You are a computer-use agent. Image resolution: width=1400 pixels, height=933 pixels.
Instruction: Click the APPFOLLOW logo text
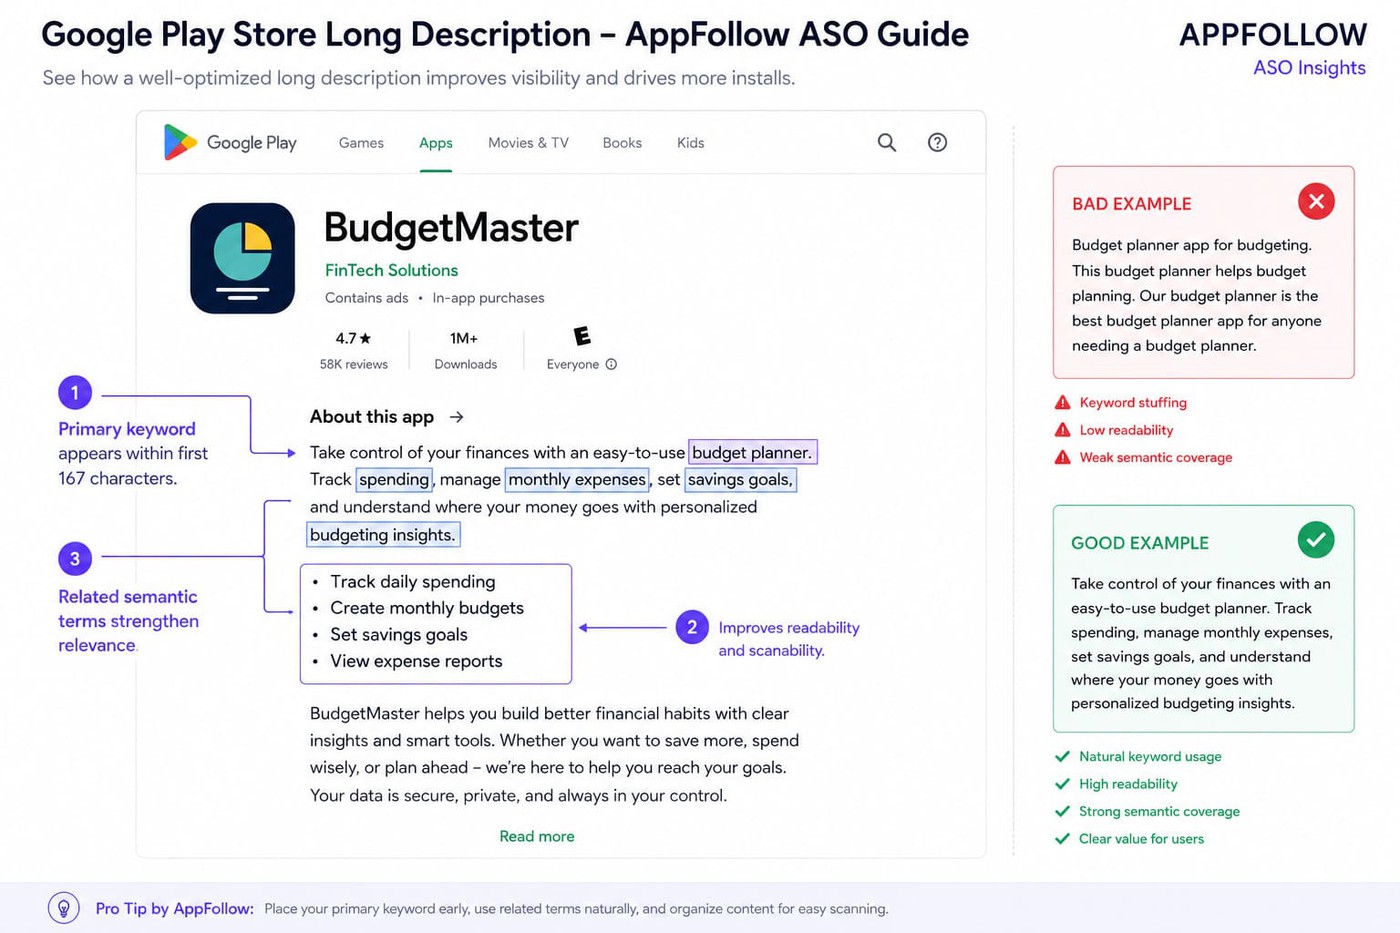coord(1272,35)
